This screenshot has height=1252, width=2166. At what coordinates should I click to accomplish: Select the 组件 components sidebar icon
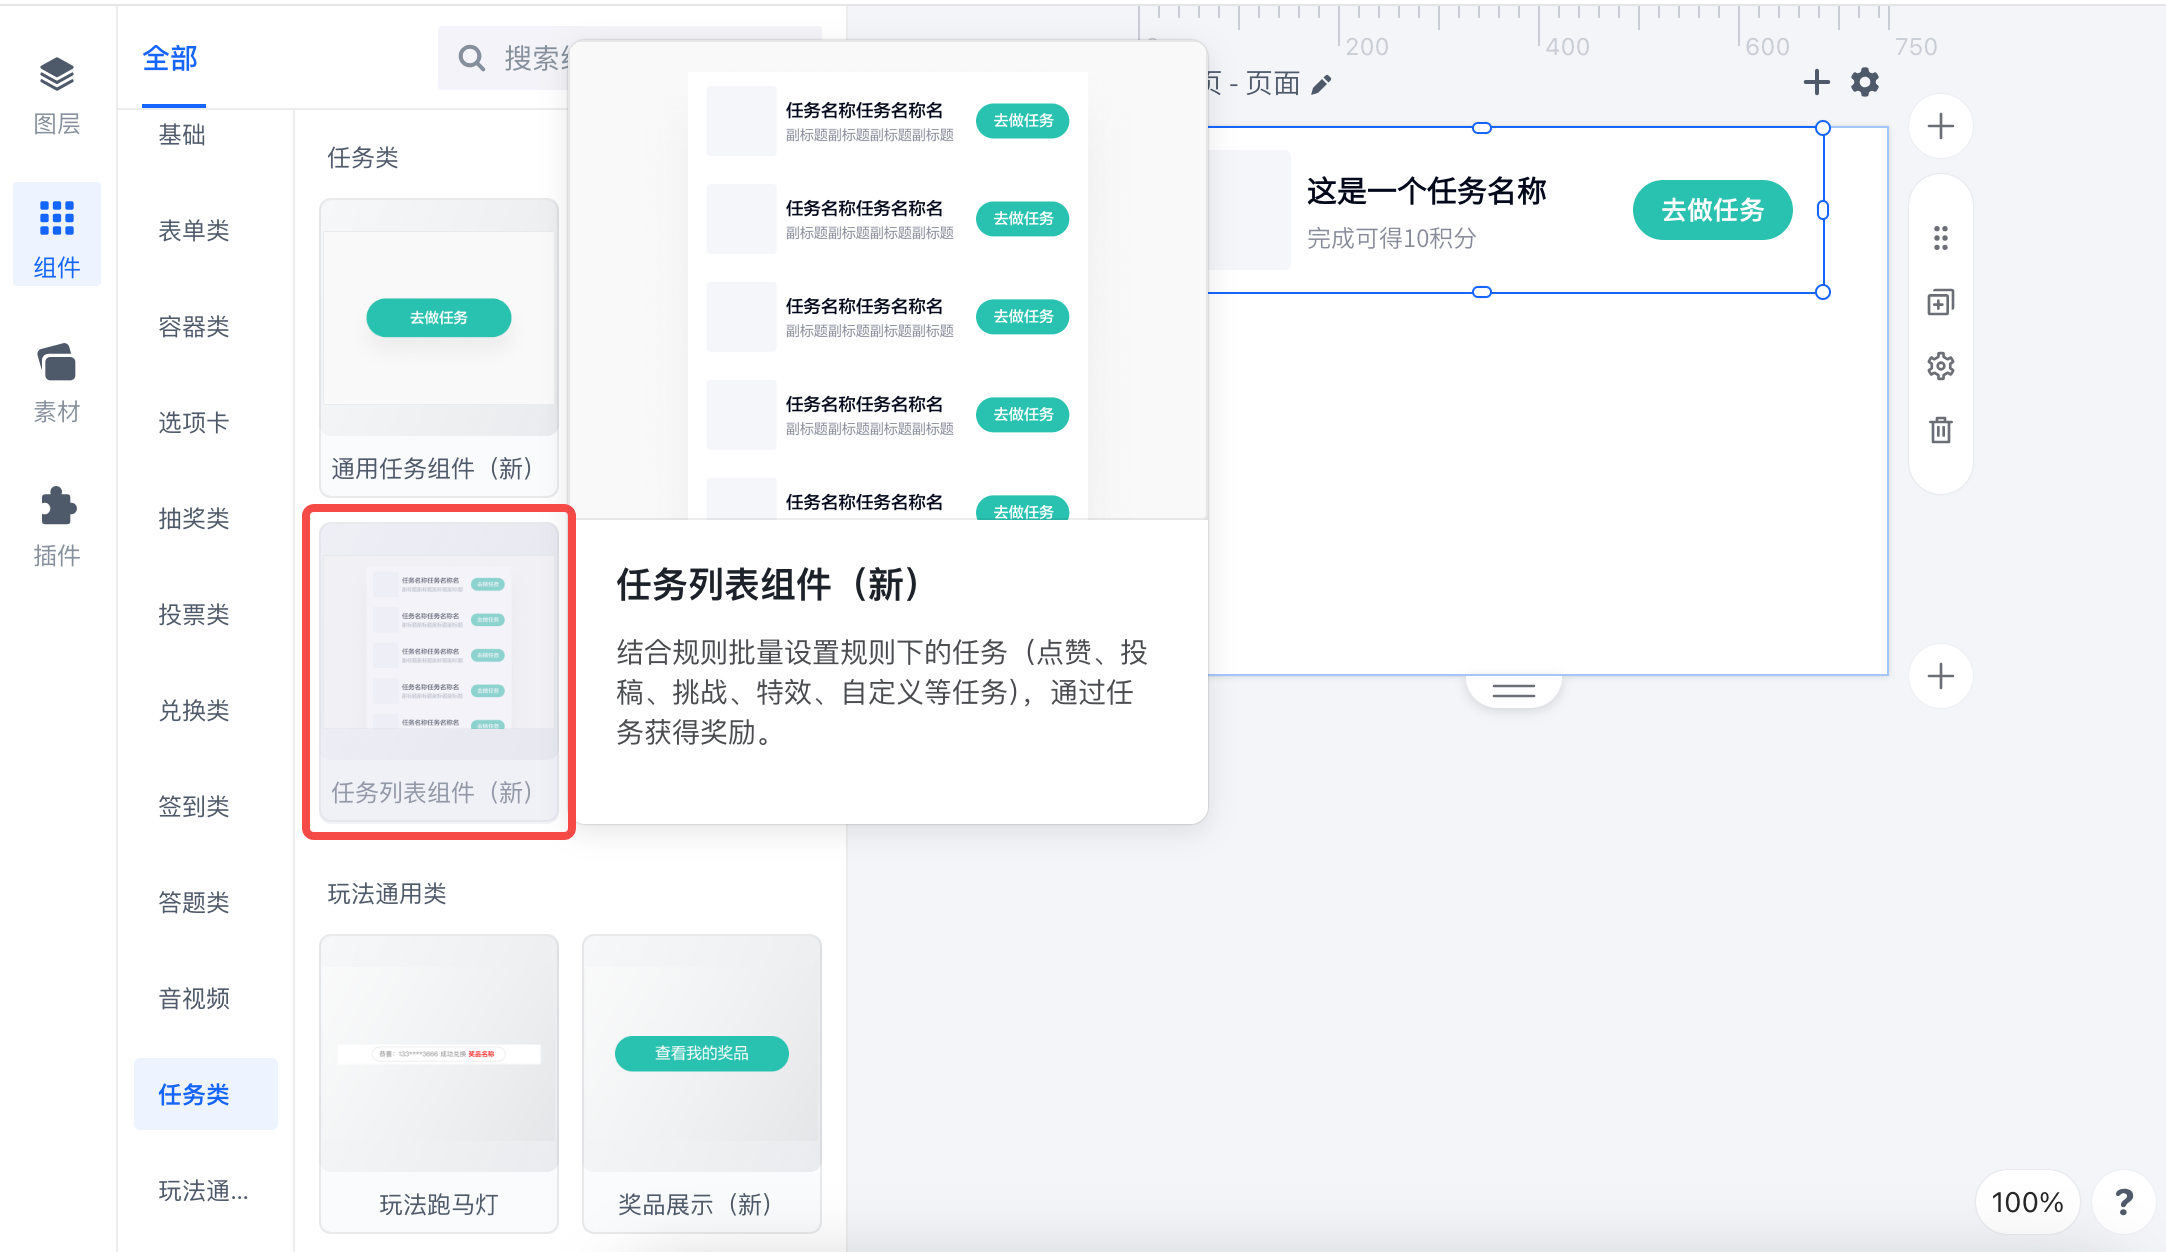coord(57,235)
